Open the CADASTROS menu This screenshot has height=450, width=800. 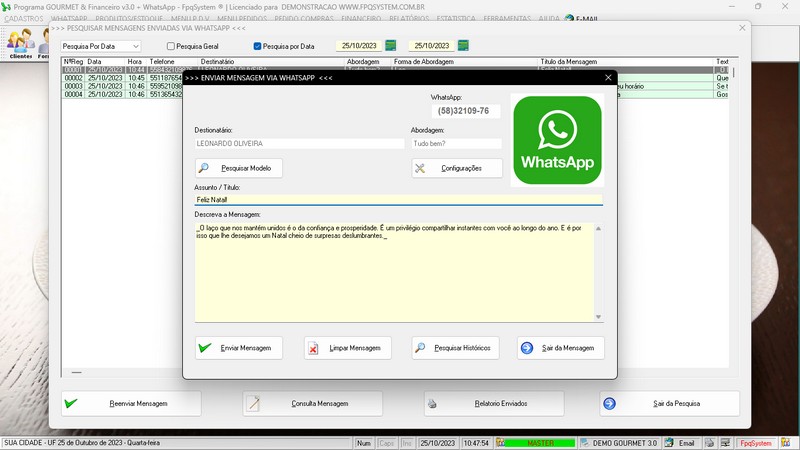(x=23, y=18)
